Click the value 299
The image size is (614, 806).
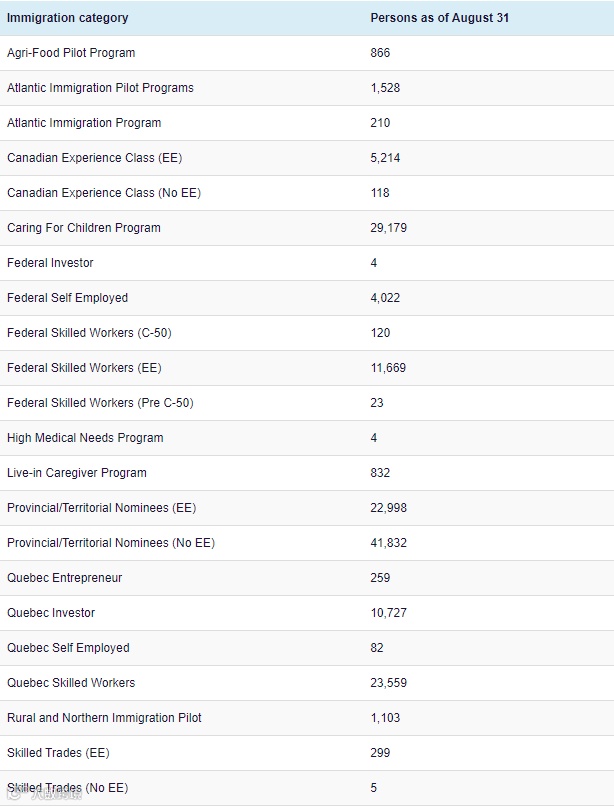click(380, 752)
